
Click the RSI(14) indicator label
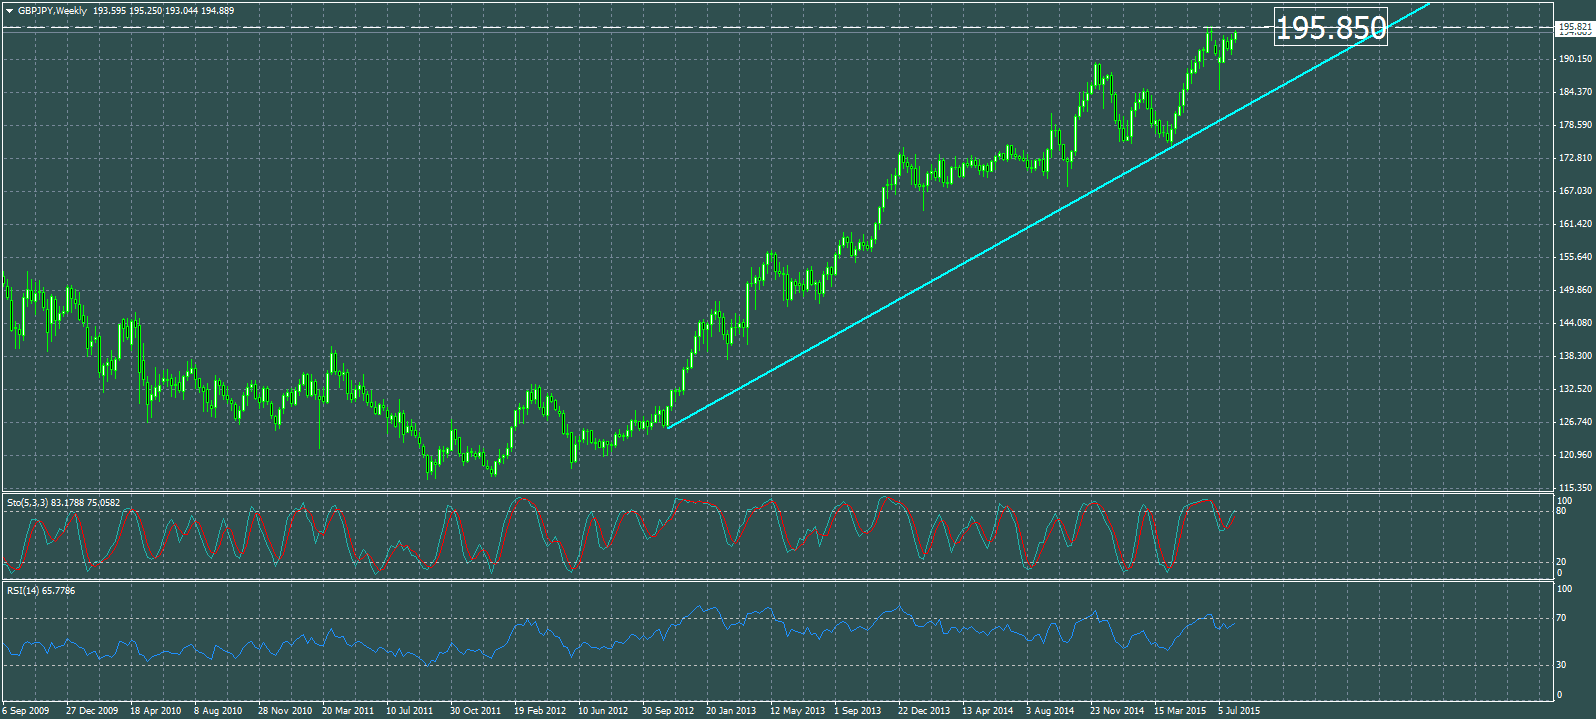pyautogui.click(x=25, y=591)
